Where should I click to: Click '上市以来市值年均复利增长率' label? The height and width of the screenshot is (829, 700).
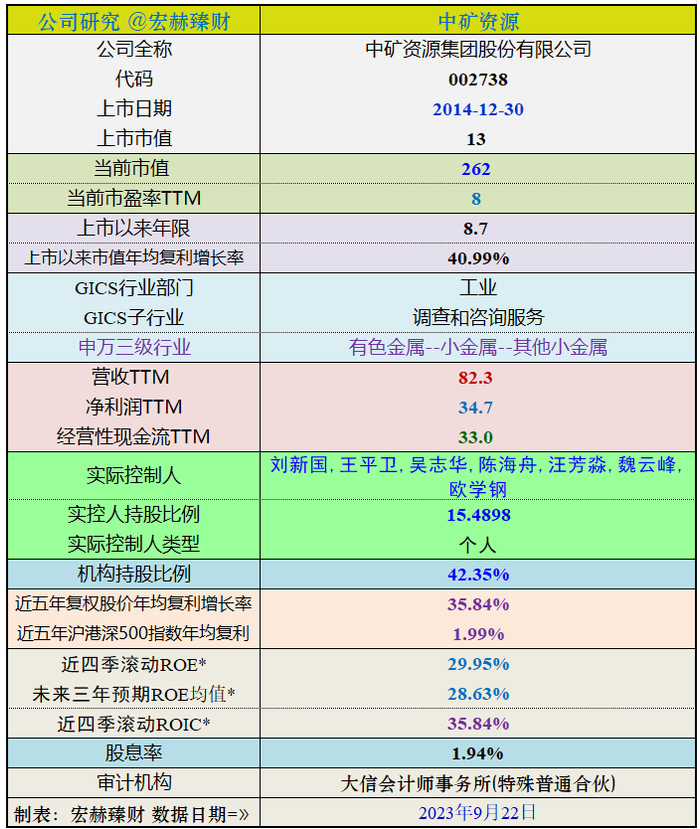pyautogui.click(x=134, y=258)
